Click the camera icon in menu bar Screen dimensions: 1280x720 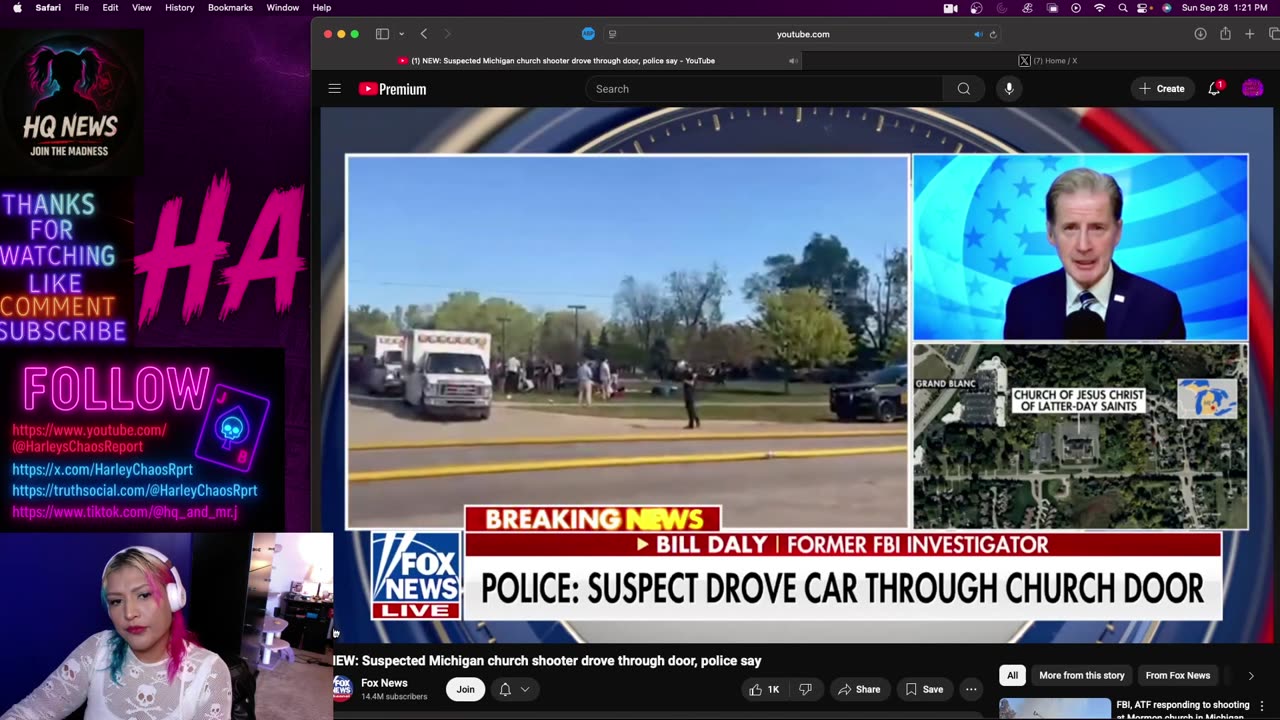click(950, 8)
